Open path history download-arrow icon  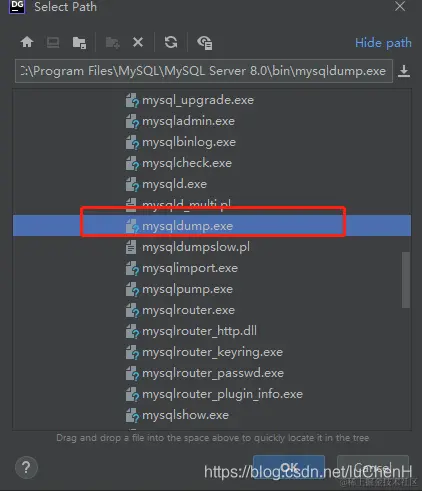pos(404,71)
